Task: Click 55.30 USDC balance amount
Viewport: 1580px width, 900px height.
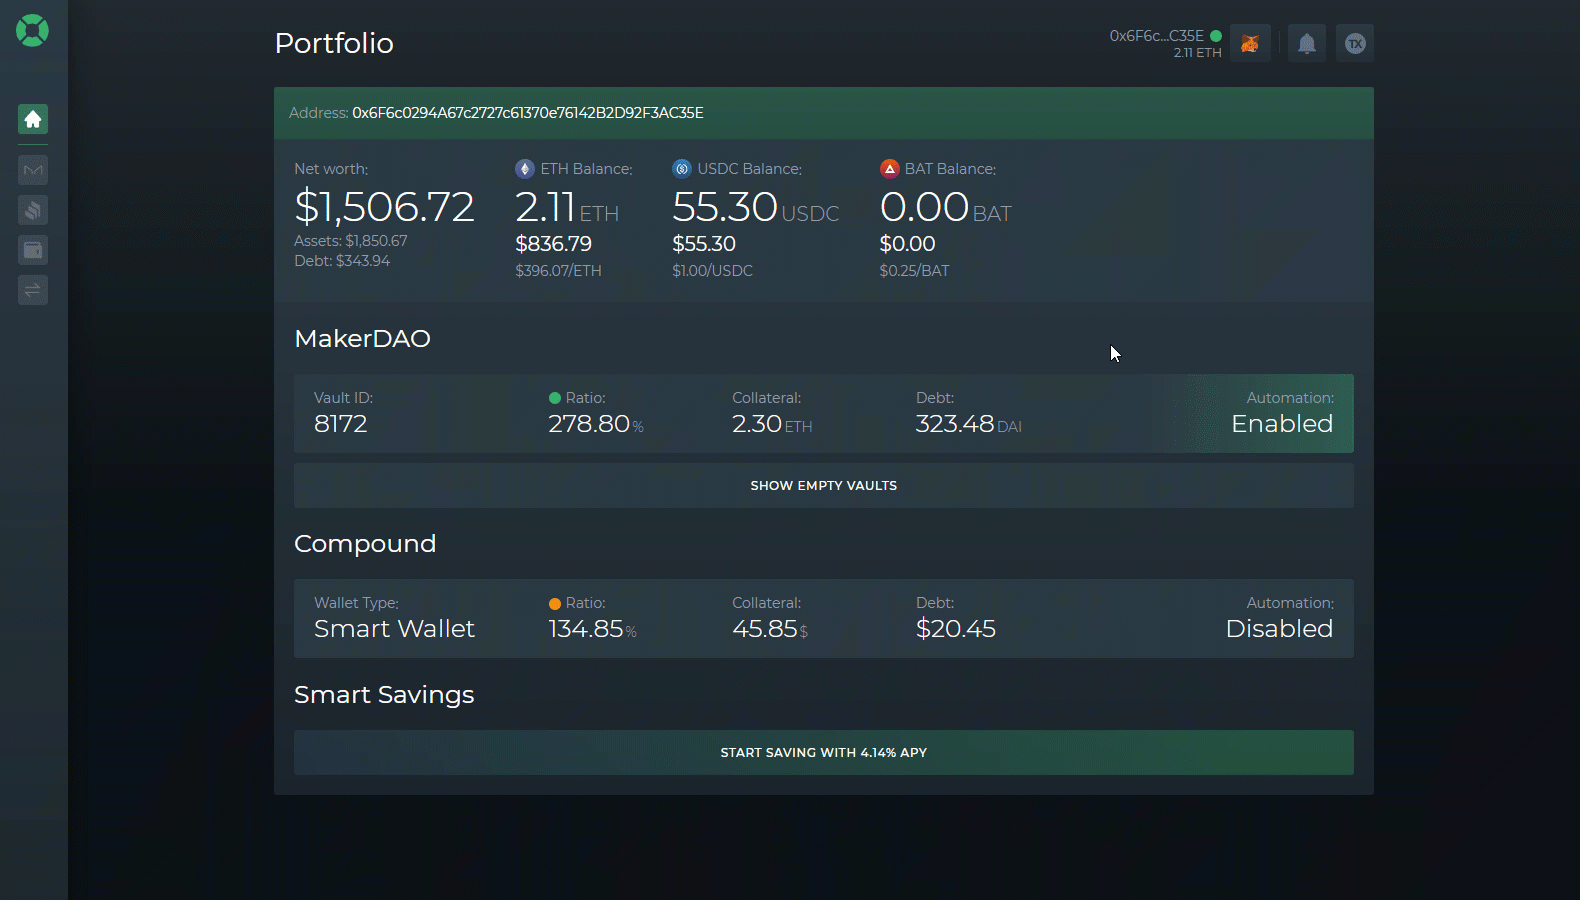Action: (x=755, y=207)
